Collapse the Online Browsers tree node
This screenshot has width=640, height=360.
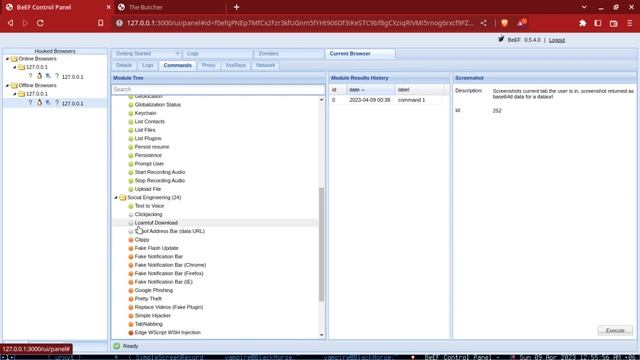coord(7,59)
